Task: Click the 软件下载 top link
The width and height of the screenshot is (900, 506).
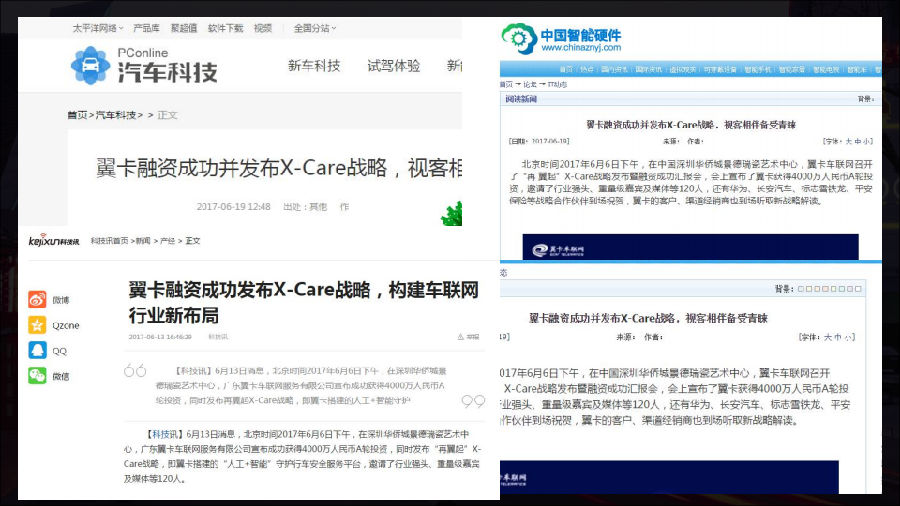Action: 224,28
